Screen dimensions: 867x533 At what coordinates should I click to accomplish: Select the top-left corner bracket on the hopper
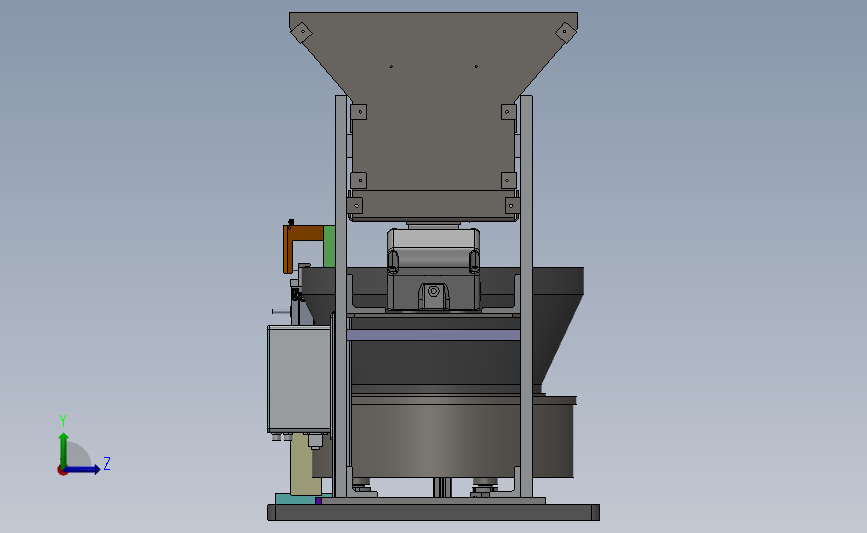[x=301, y=32]
